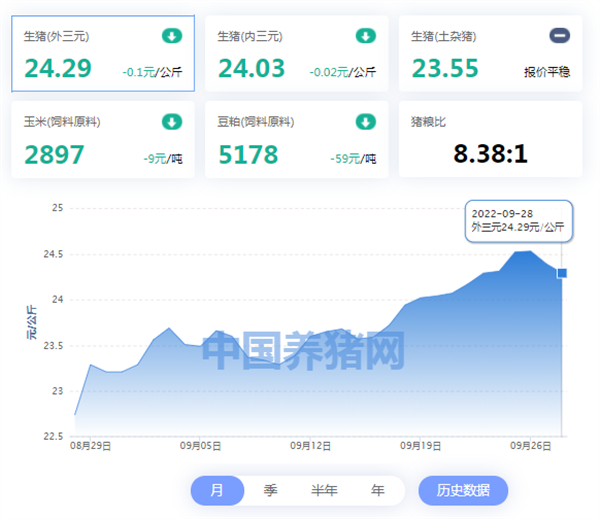Select the 生猪(外三元) price card title
This screenshot has width=600, height=519.
point(56,36)
